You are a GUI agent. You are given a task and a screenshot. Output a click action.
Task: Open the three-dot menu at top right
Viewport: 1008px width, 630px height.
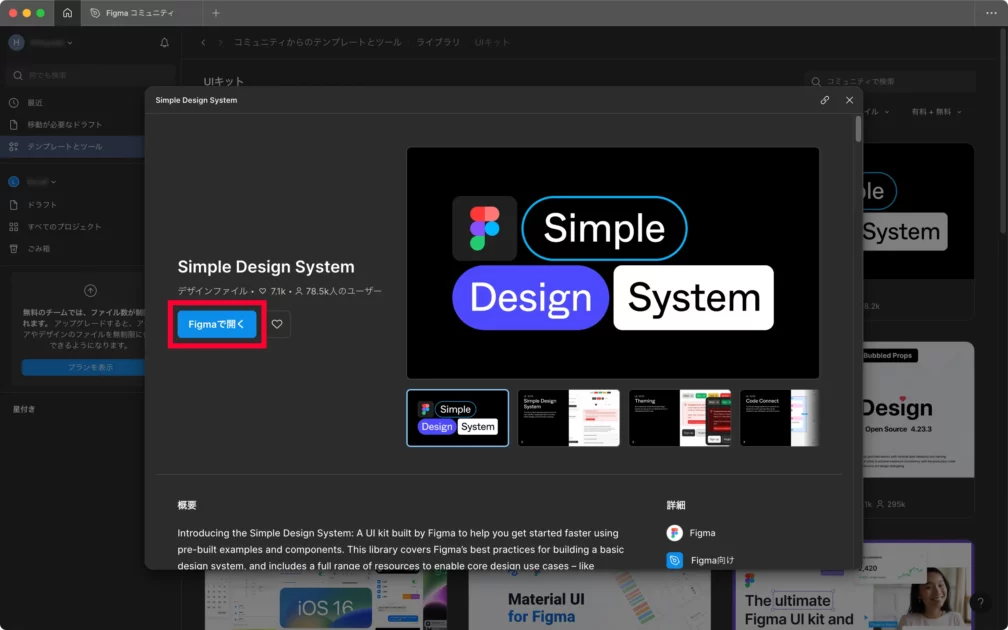point(990,13)
